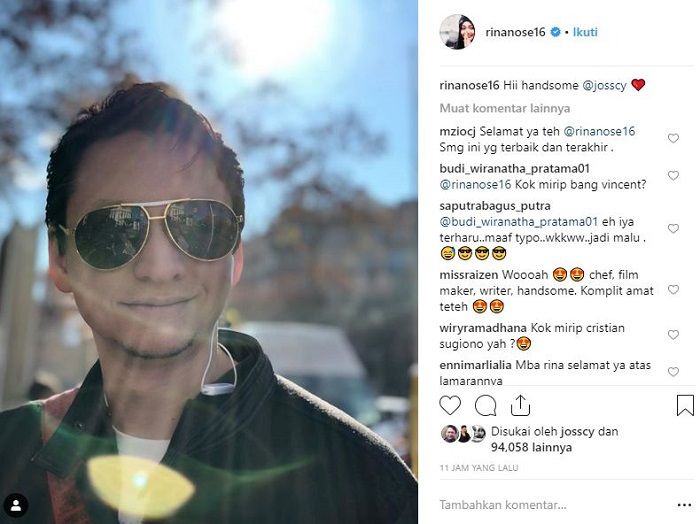Share the post via share icon
The width and height of the screenshot is (700, 524).
click(520, 405)
